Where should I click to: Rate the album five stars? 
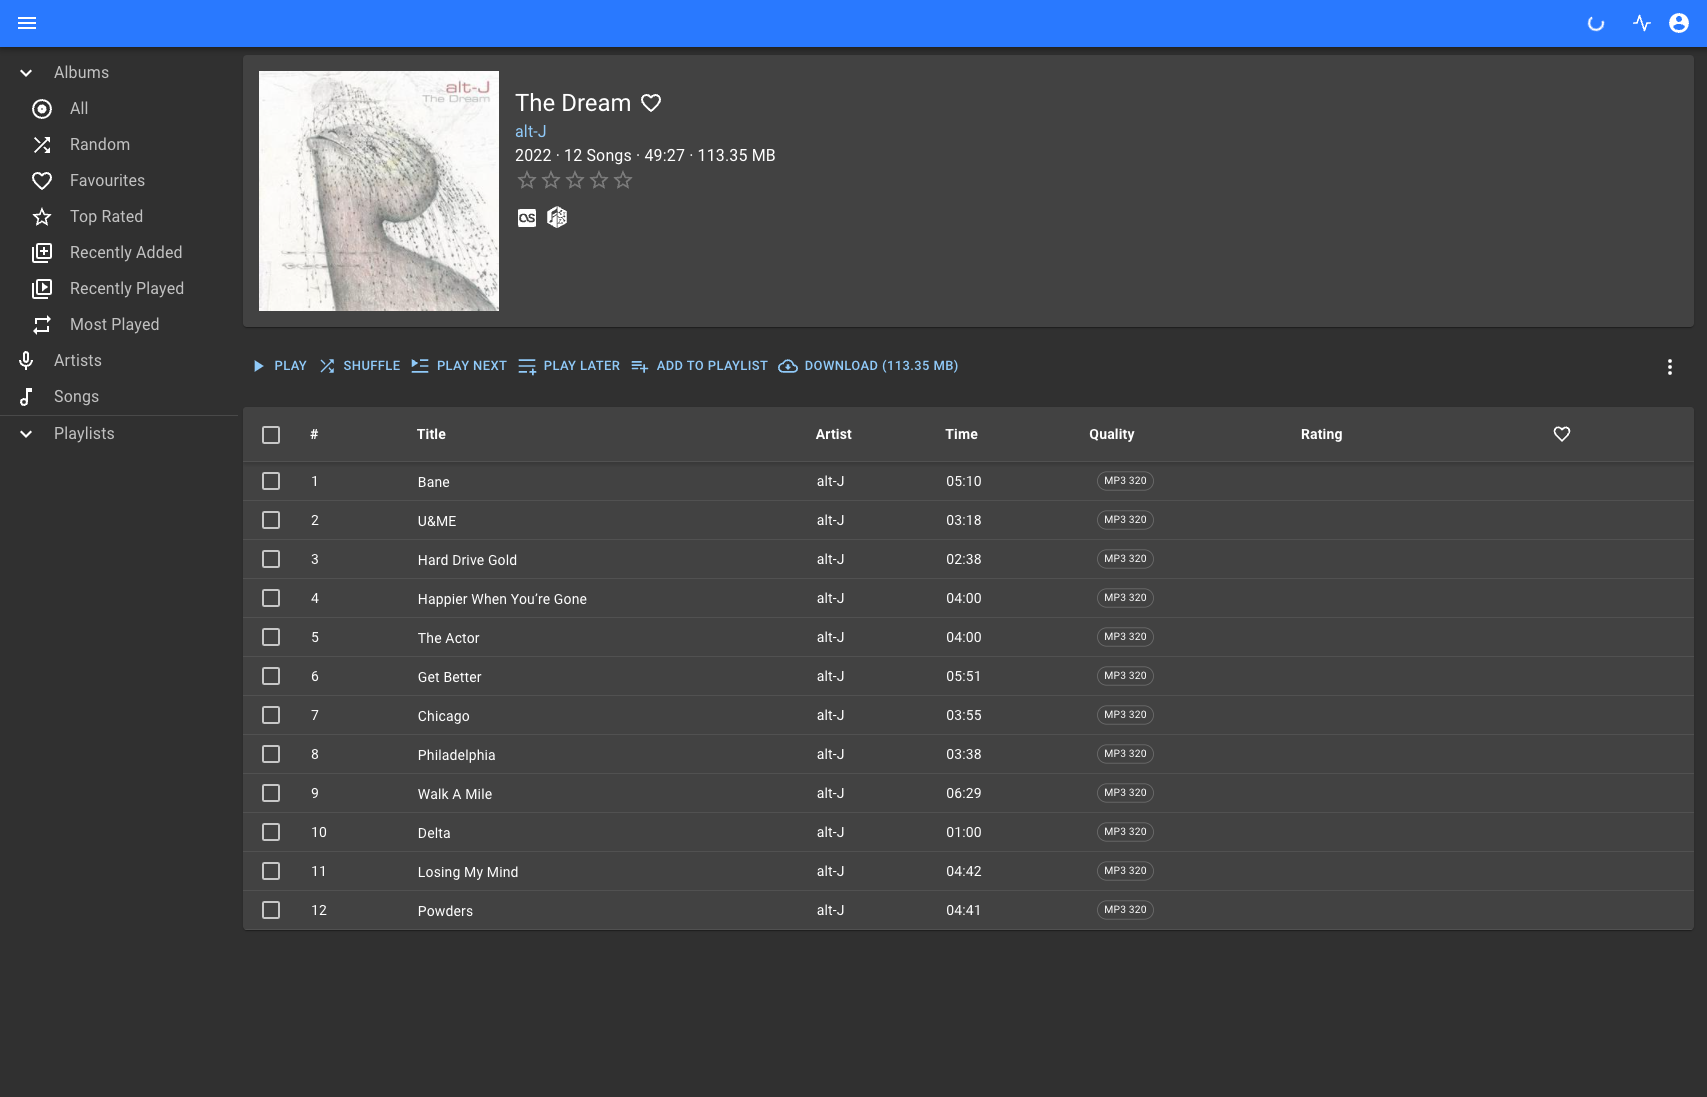623,180
